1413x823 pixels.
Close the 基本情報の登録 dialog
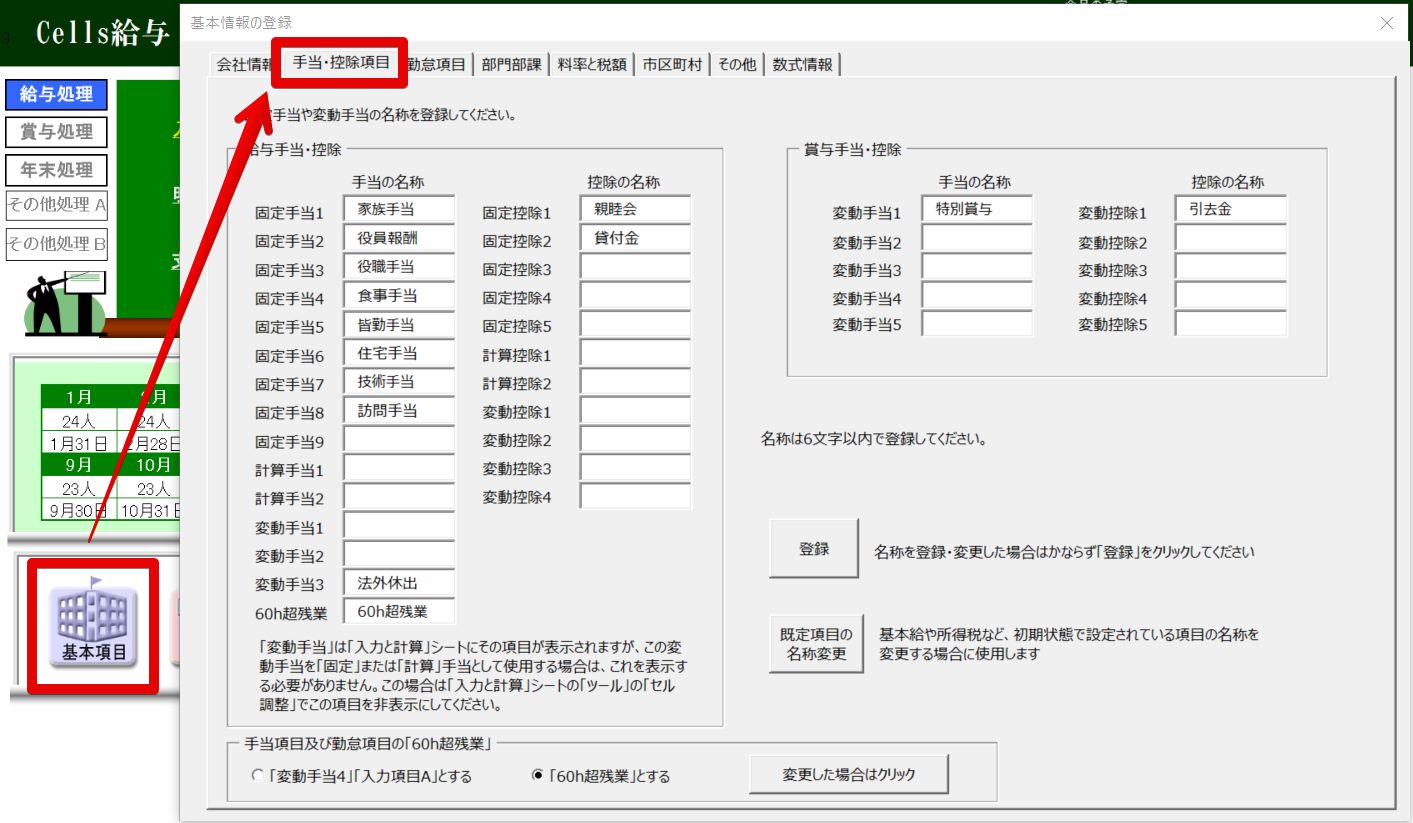point(1386,23)
